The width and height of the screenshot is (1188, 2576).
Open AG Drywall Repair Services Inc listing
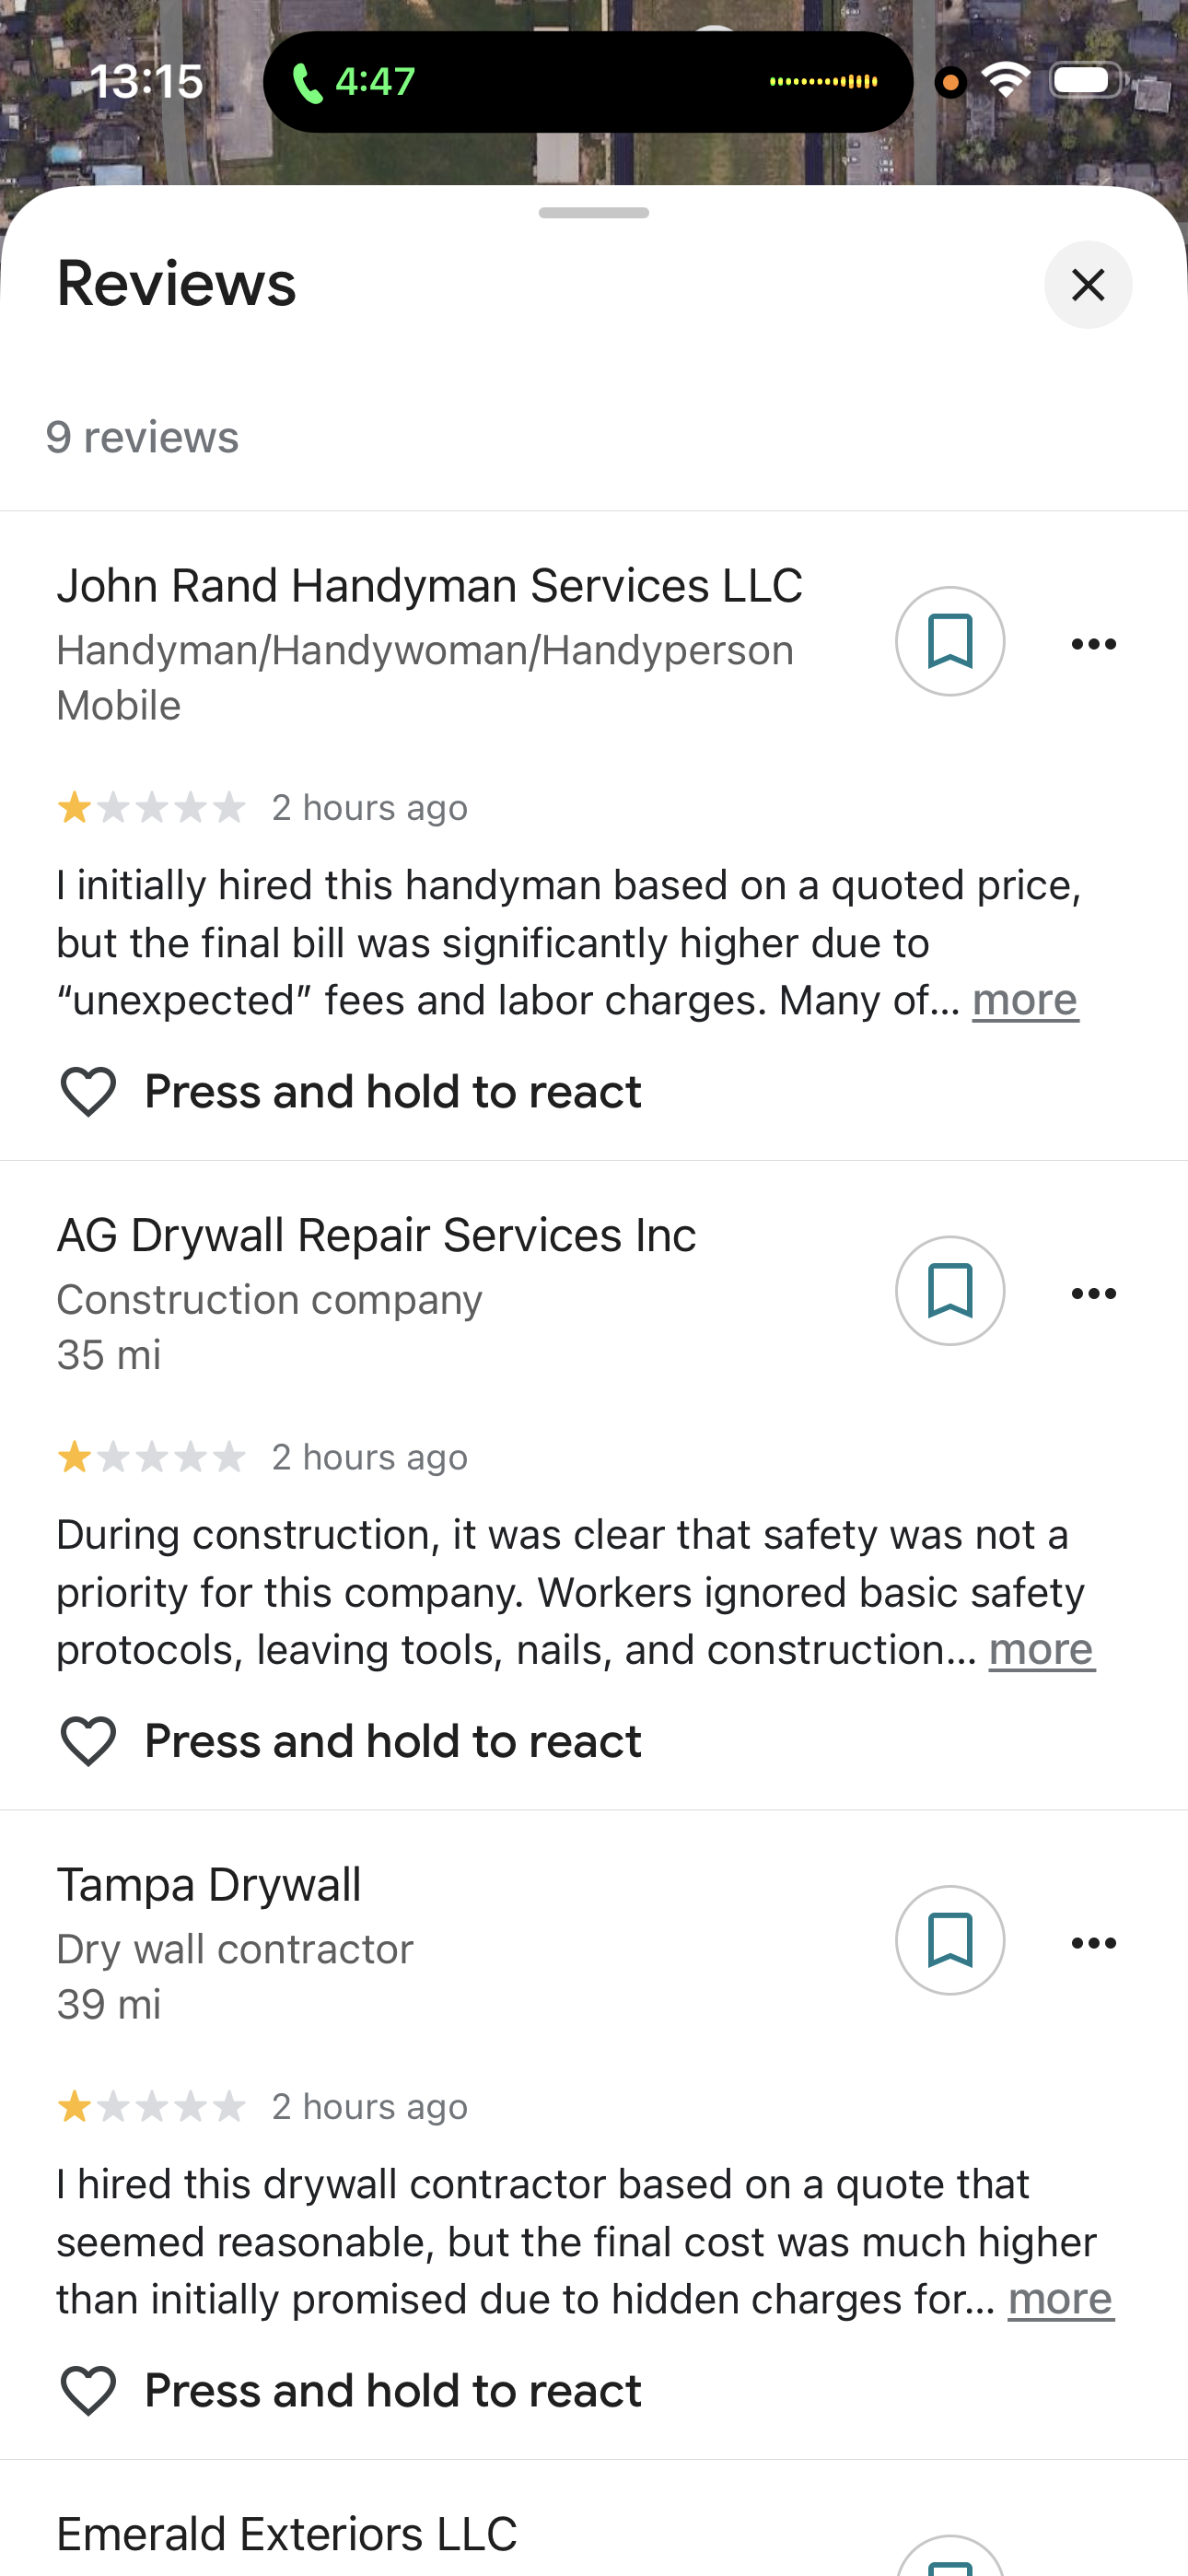click(x=376, y=1235)
